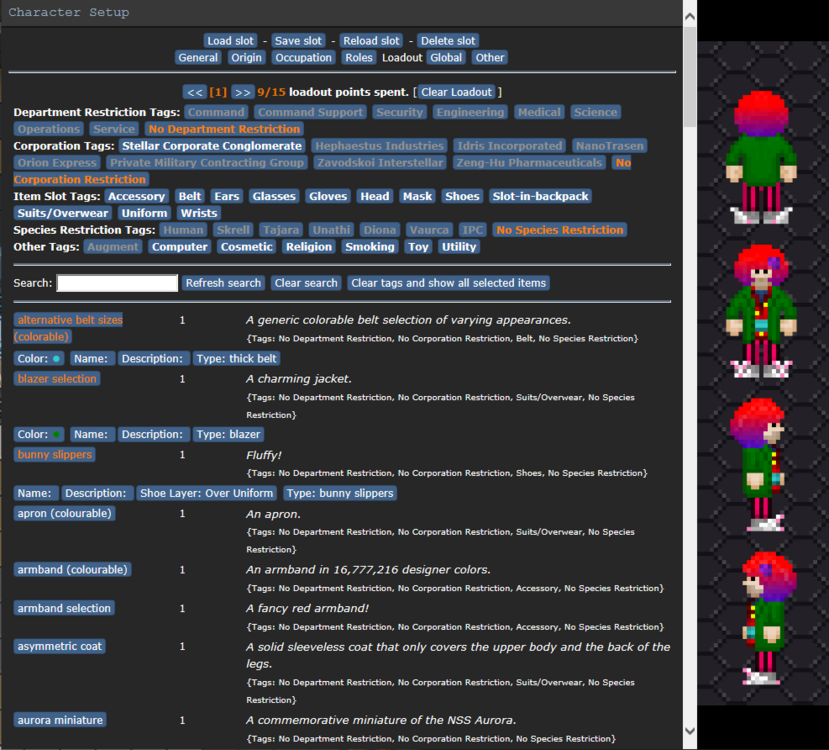Toggle the Smoking tag filter

point(370,246)
